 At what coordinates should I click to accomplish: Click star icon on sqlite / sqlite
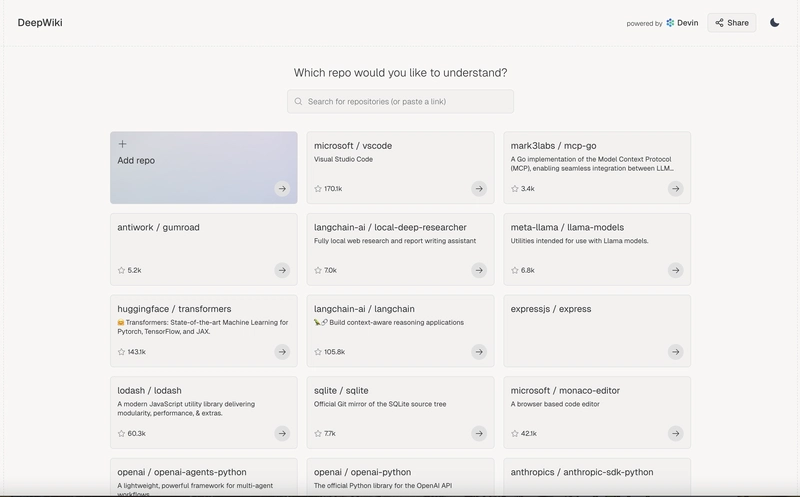pos(318,433)
